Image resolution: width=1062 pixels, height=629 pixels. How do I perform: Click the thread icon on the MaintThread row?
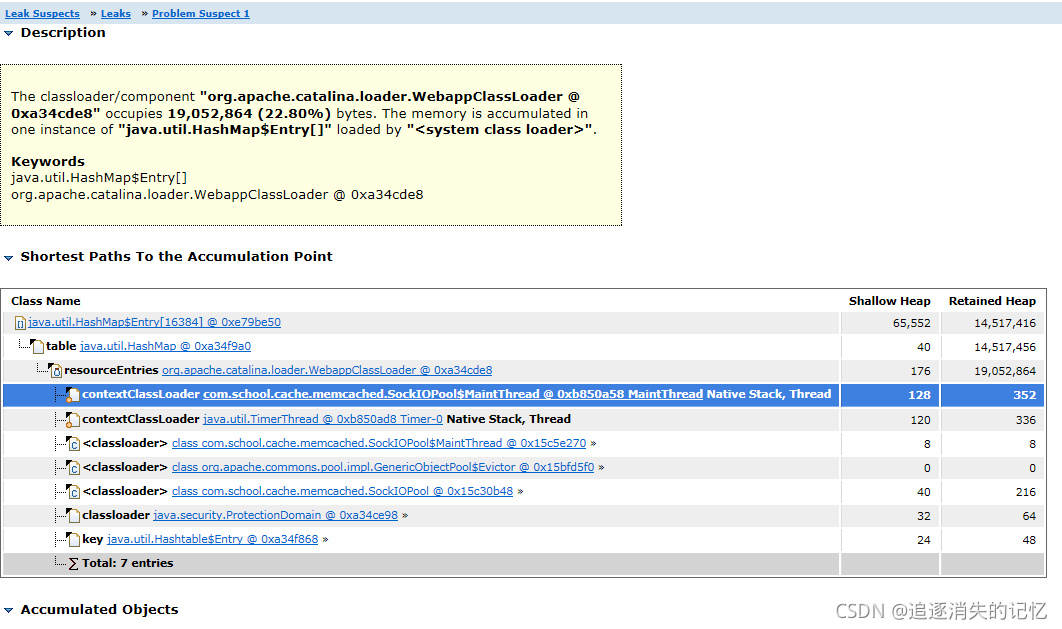[73, 395]
